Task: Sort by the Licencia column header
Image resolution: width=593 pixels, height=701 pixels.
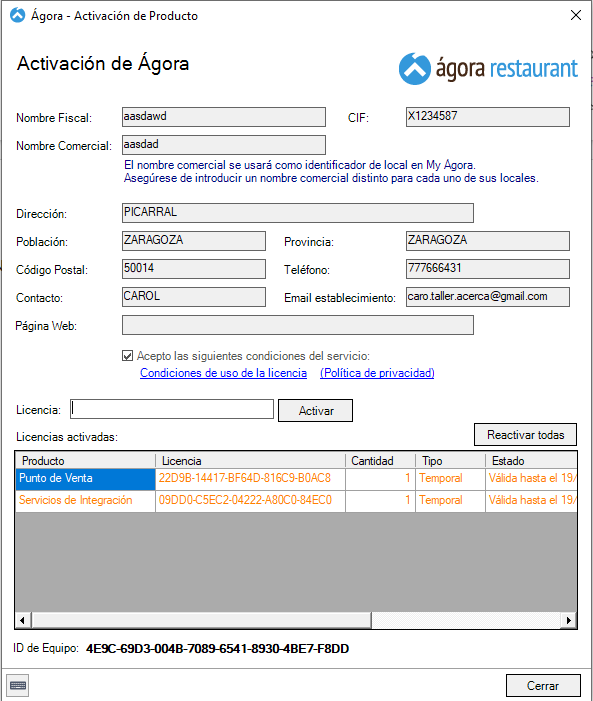Action: tap(250, 460)
